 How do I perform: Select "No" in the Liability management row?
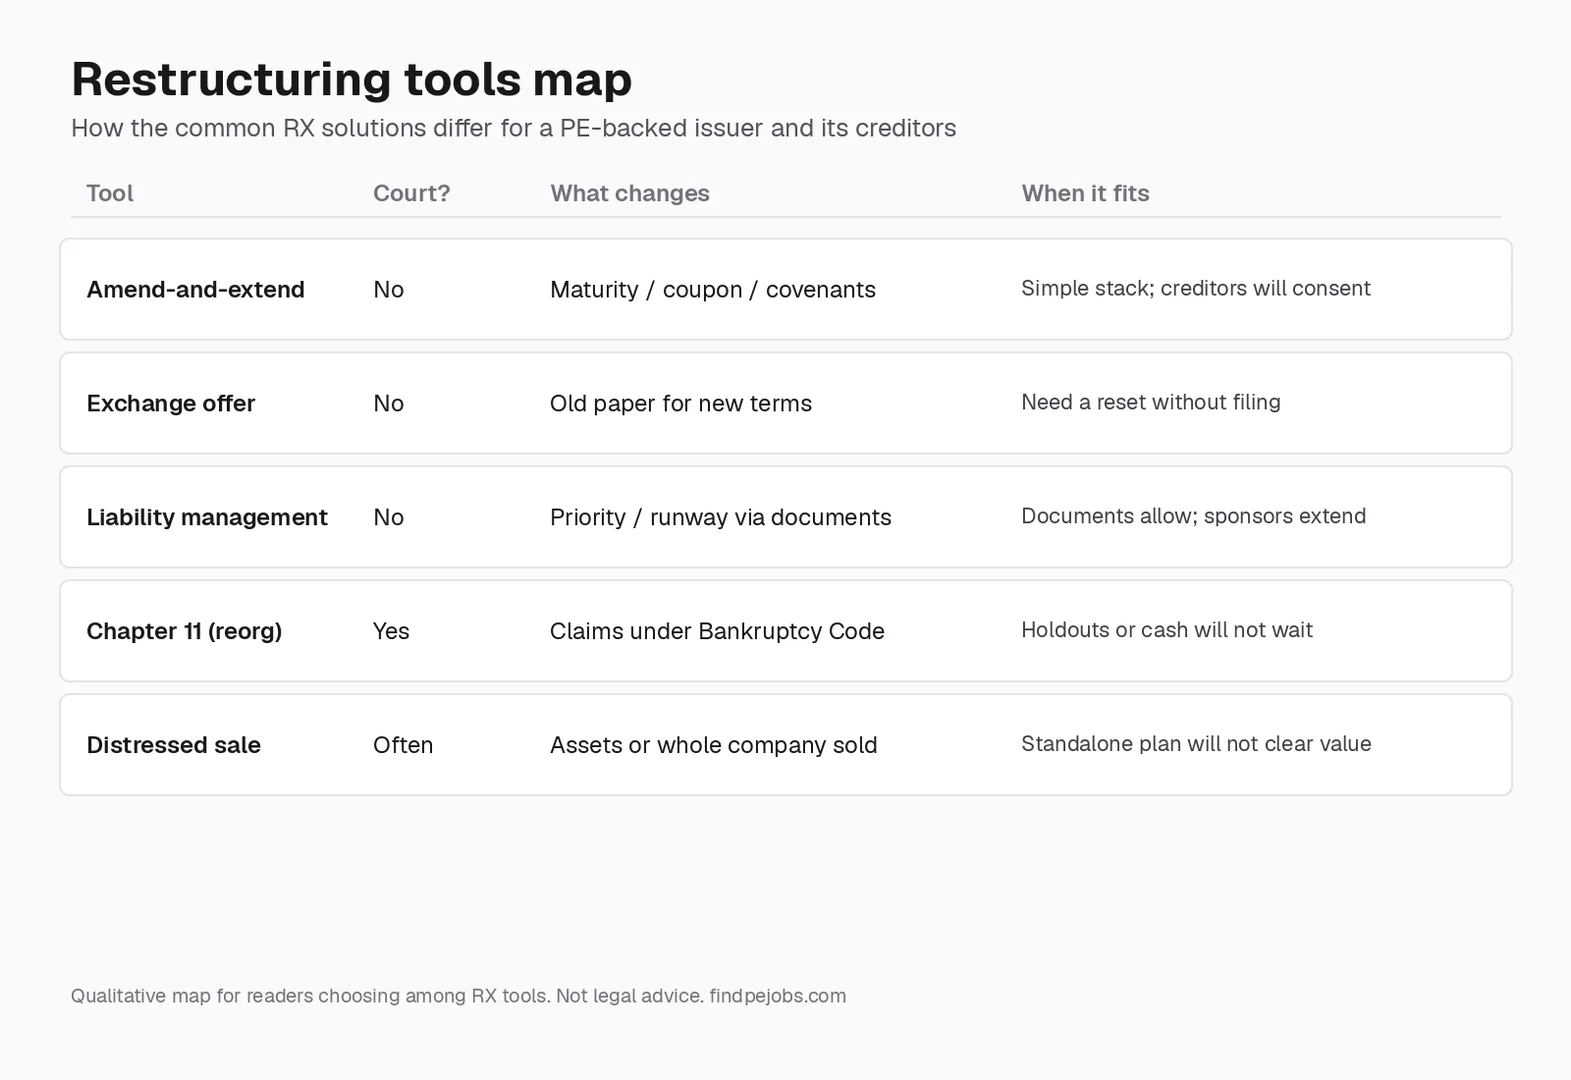tap(388, 517)
